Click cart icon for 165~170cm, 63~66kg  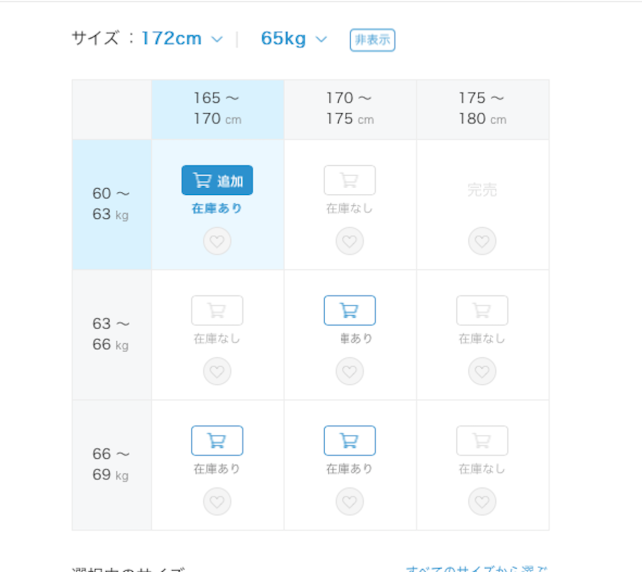[x=217, y=310]
